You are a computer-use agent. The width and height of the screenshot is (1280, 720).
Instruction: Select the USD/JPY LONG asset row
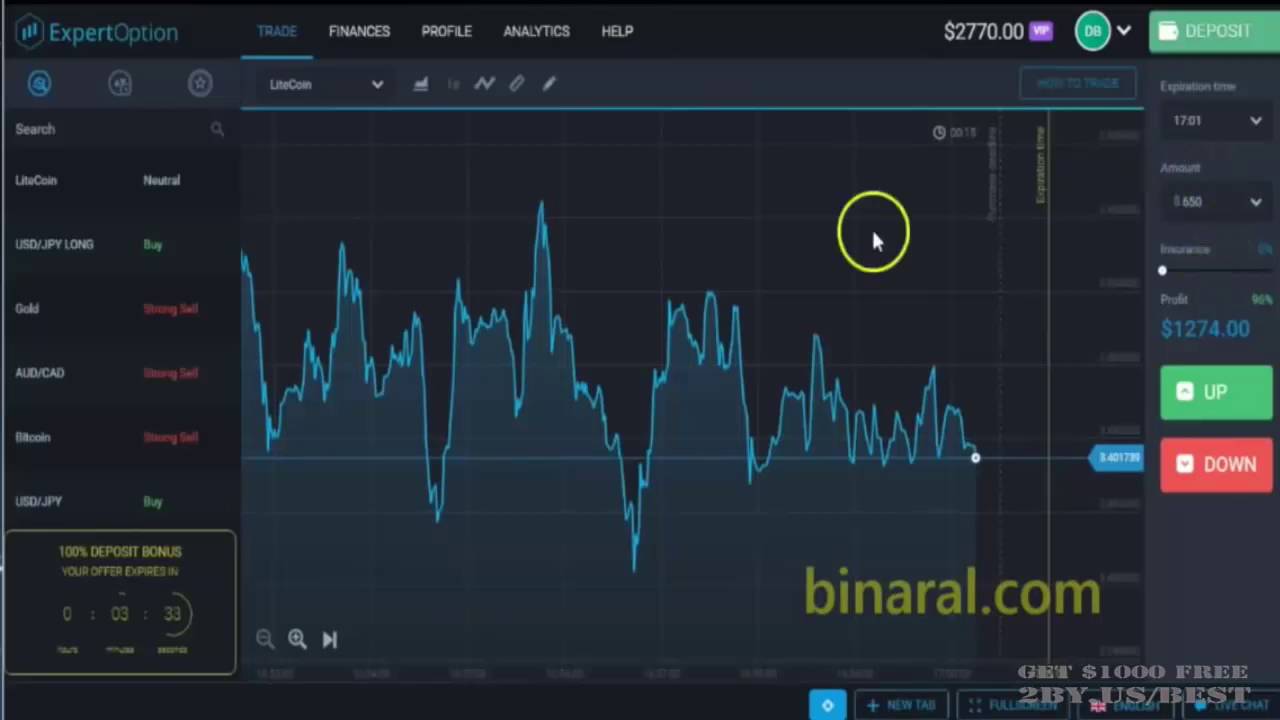coord(120,244)
